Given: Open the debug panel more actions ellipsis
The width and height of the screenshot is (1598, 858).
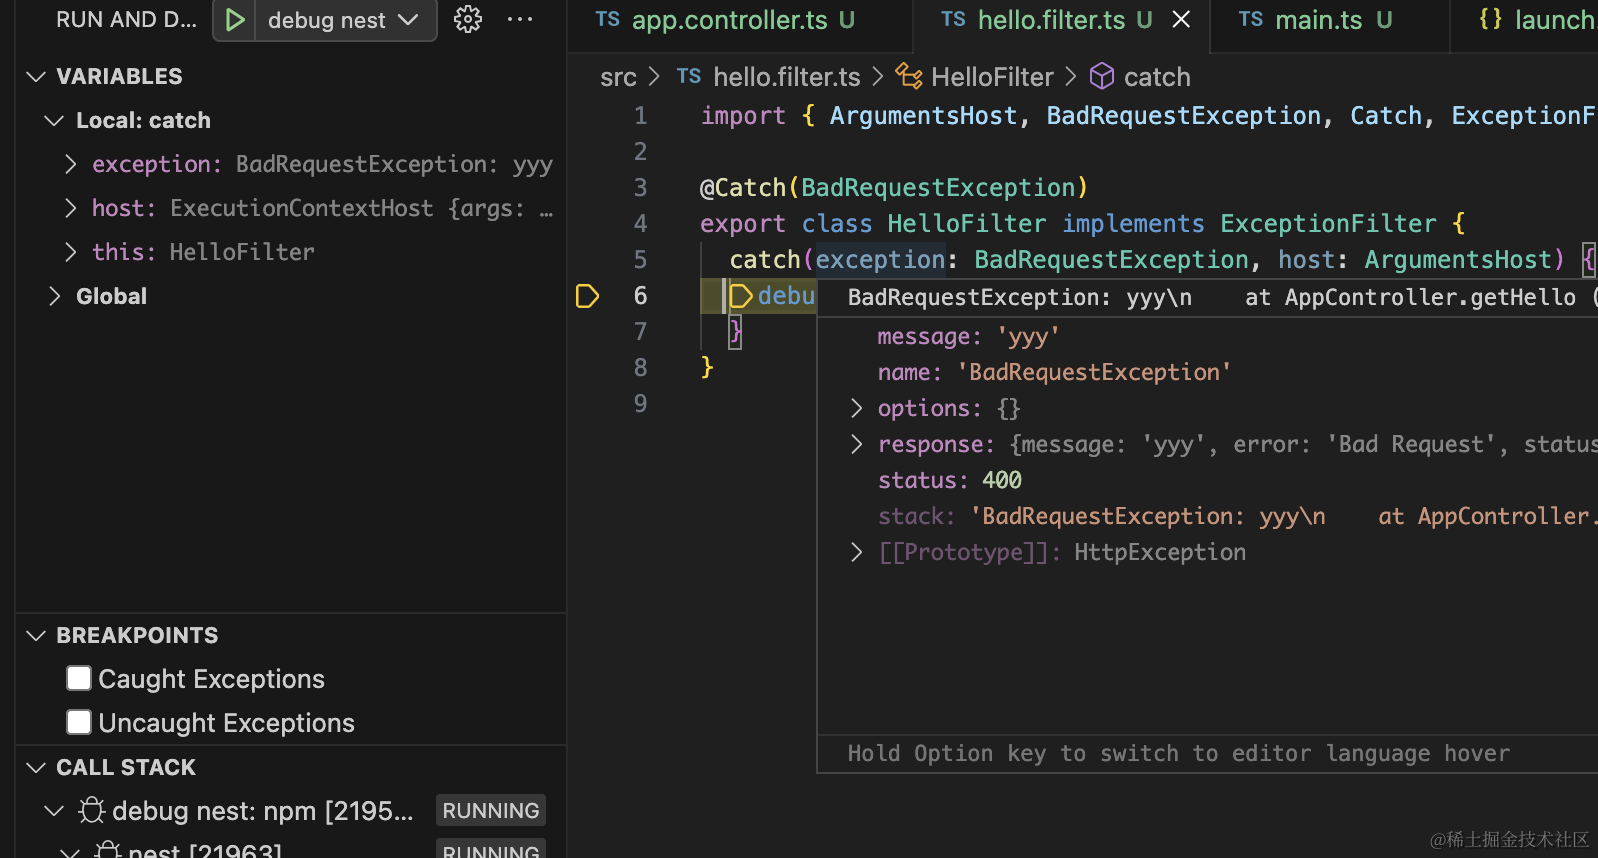Looking at the screenshot, I should coord(520,20).
